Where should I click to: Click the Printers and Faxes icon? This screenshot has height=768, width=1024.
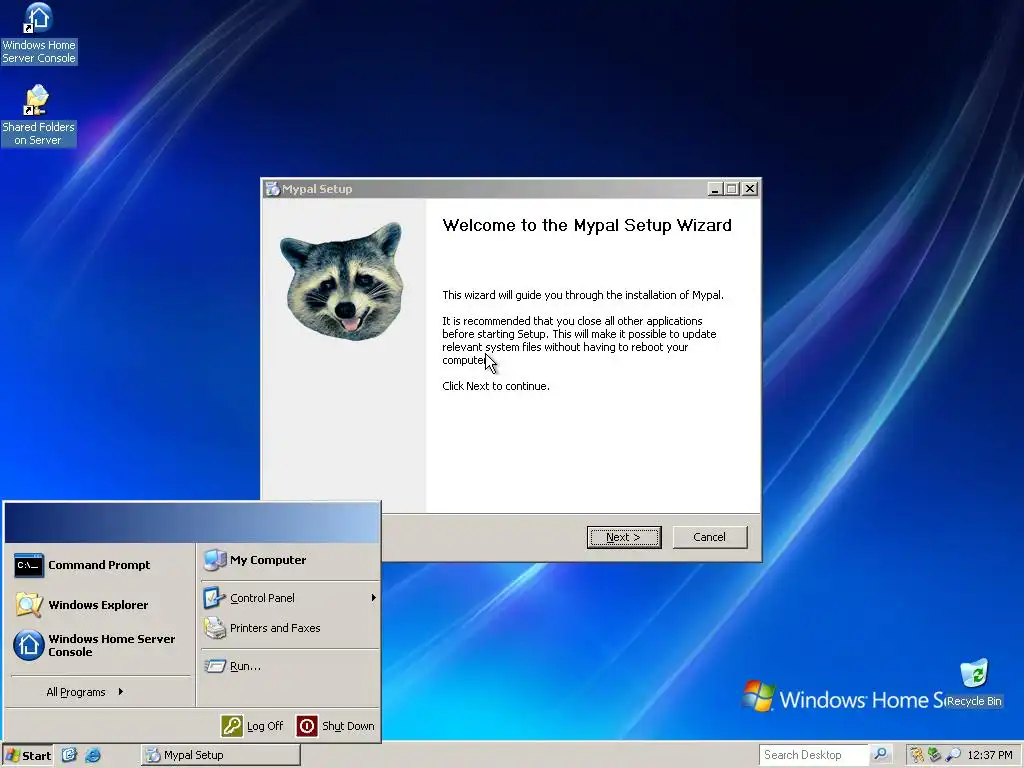click(215, 628)
